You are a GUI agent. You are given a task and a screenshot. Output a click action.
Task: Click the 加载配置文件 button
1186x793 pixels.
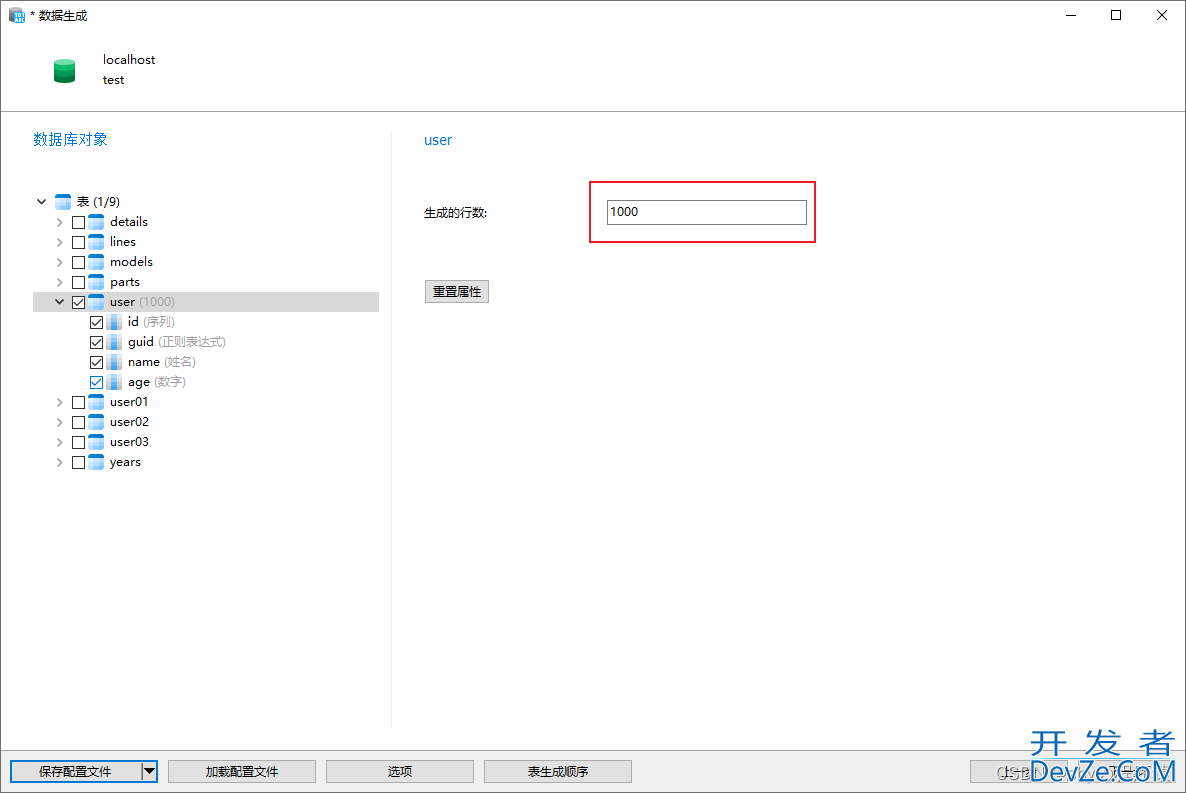pyautogui.click(x=242, y=771)
